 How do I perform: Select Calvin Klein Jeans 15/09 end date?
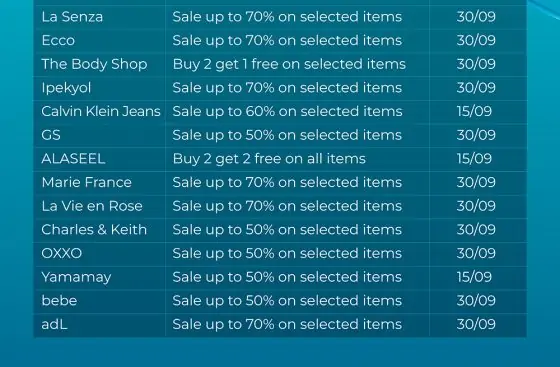pos(474,111)
